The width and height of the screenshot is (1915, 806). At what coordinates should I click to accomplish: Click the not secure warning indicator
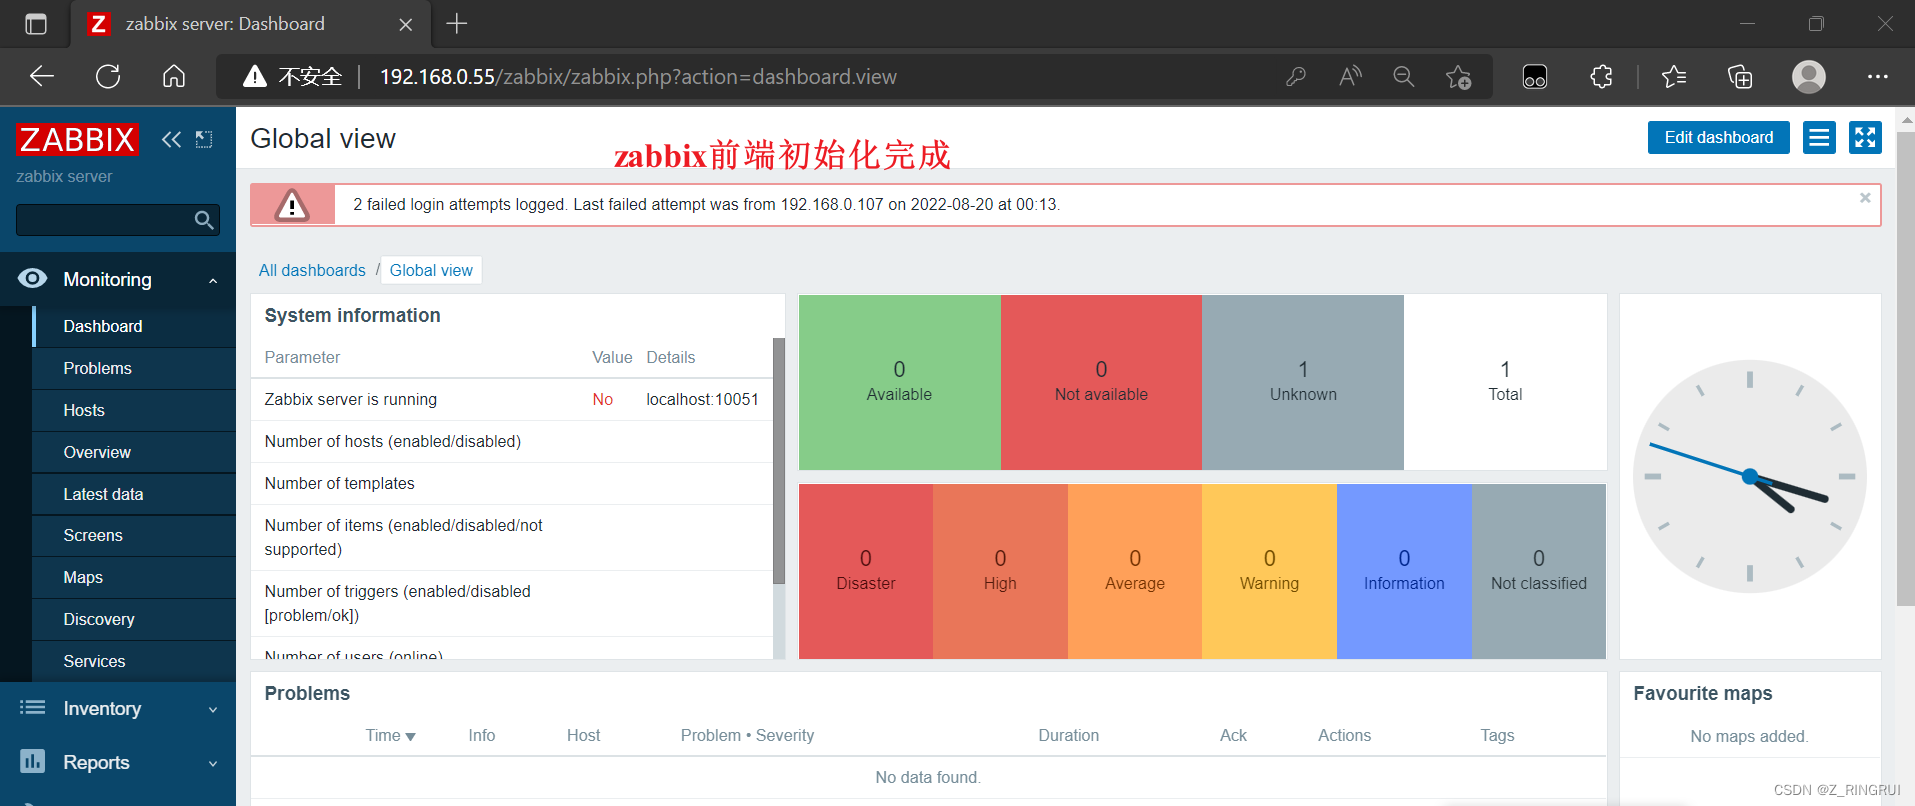pyautogui.click(x=293, y=76)
